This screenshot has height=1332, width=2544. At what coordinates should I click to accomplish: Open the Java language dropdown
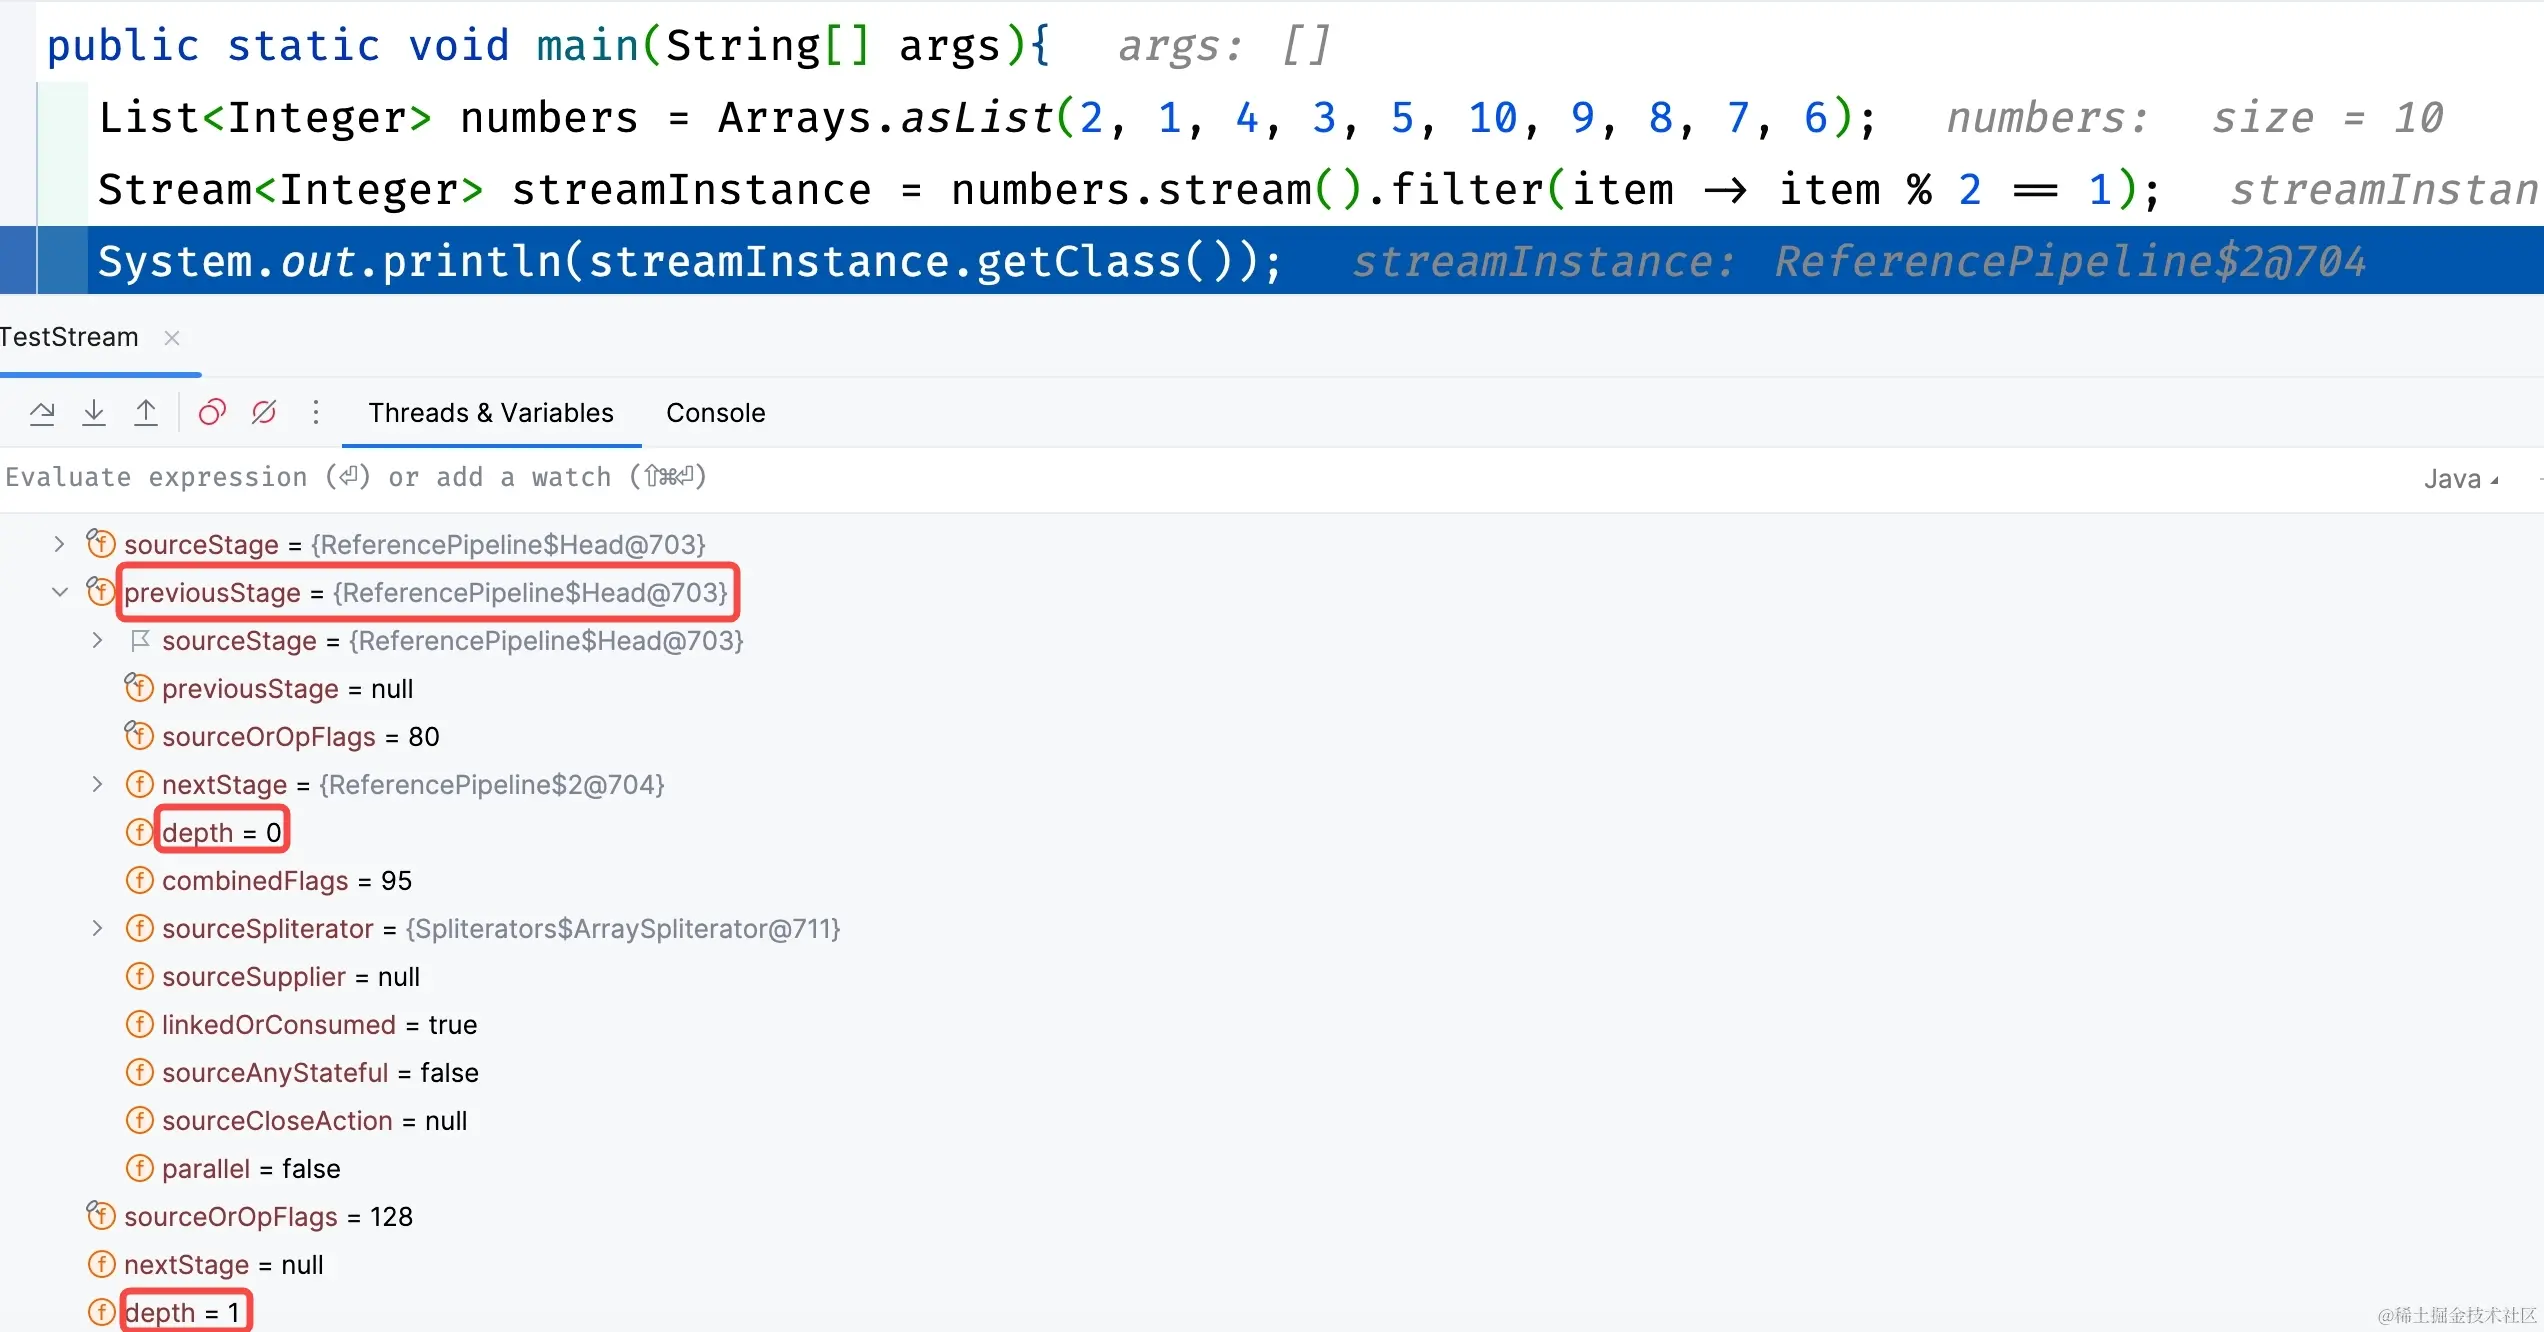(2460, 479)
